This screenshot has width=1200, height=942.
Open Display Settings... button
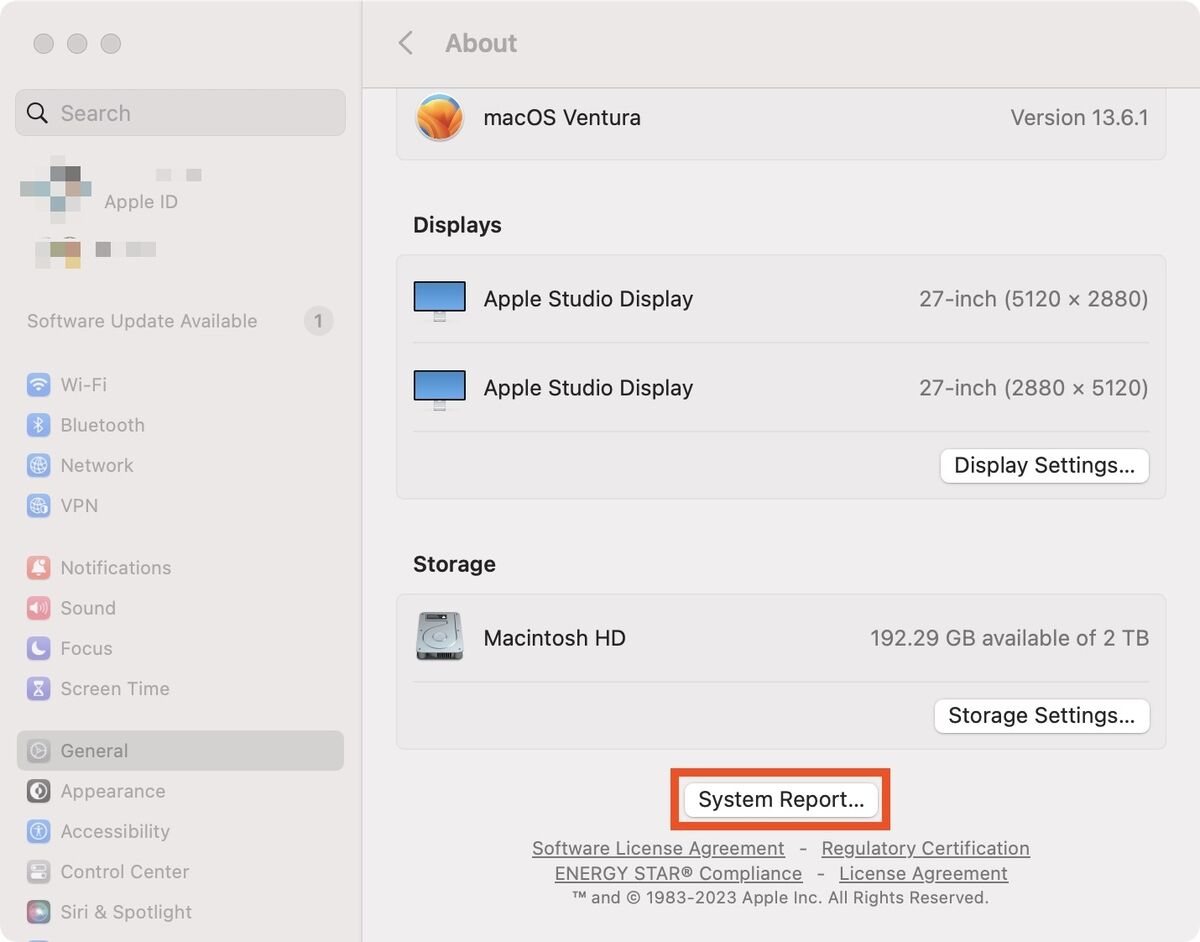[x=1044, y=465]
